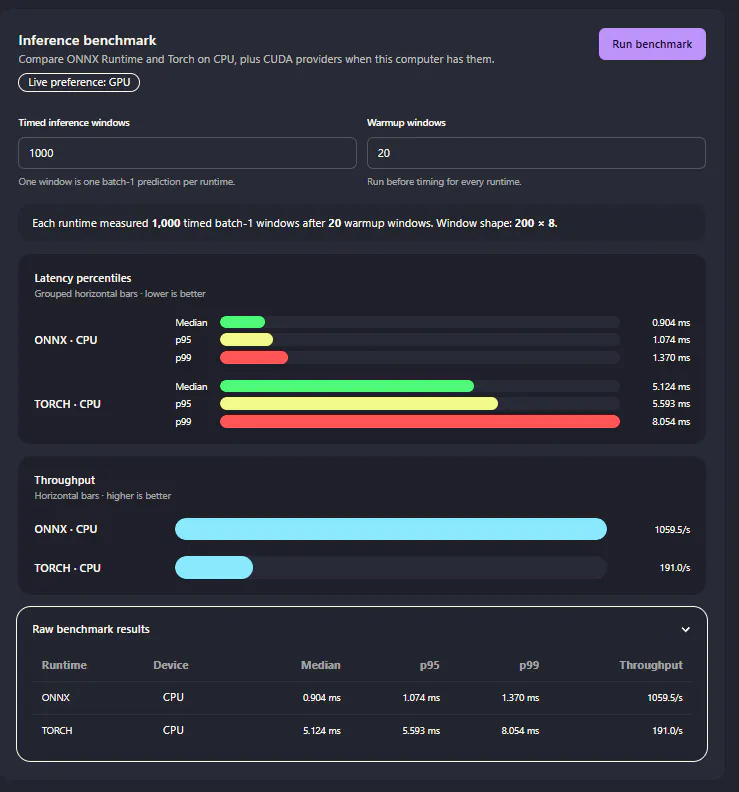This screenshot has width=739, height=792.
Task: Click the Run benchmark button
Action: [x=652, y=44]
